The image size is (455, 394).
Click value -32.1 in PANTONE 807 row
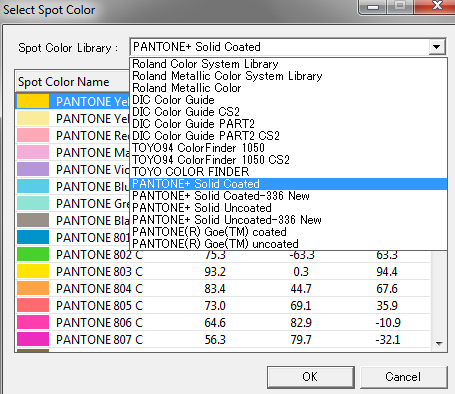(x=388, y=340)
